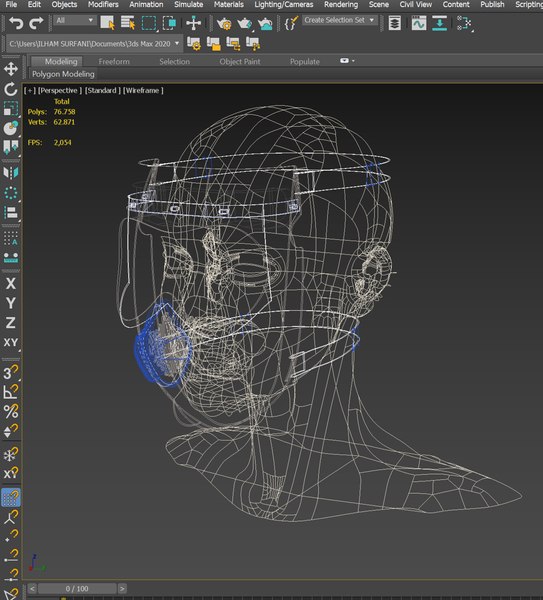Click the twin teal-arrow banner icon

pyautogui.click(x=11, y=147)
